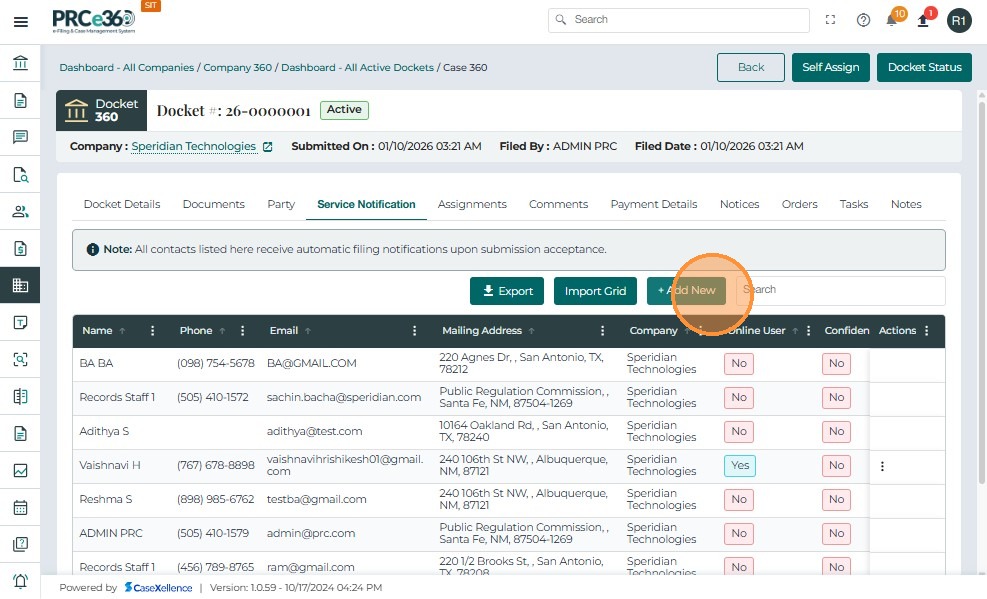987x599 pixels.
Task: Open Name column options menu
Action: tap(153, 331)
